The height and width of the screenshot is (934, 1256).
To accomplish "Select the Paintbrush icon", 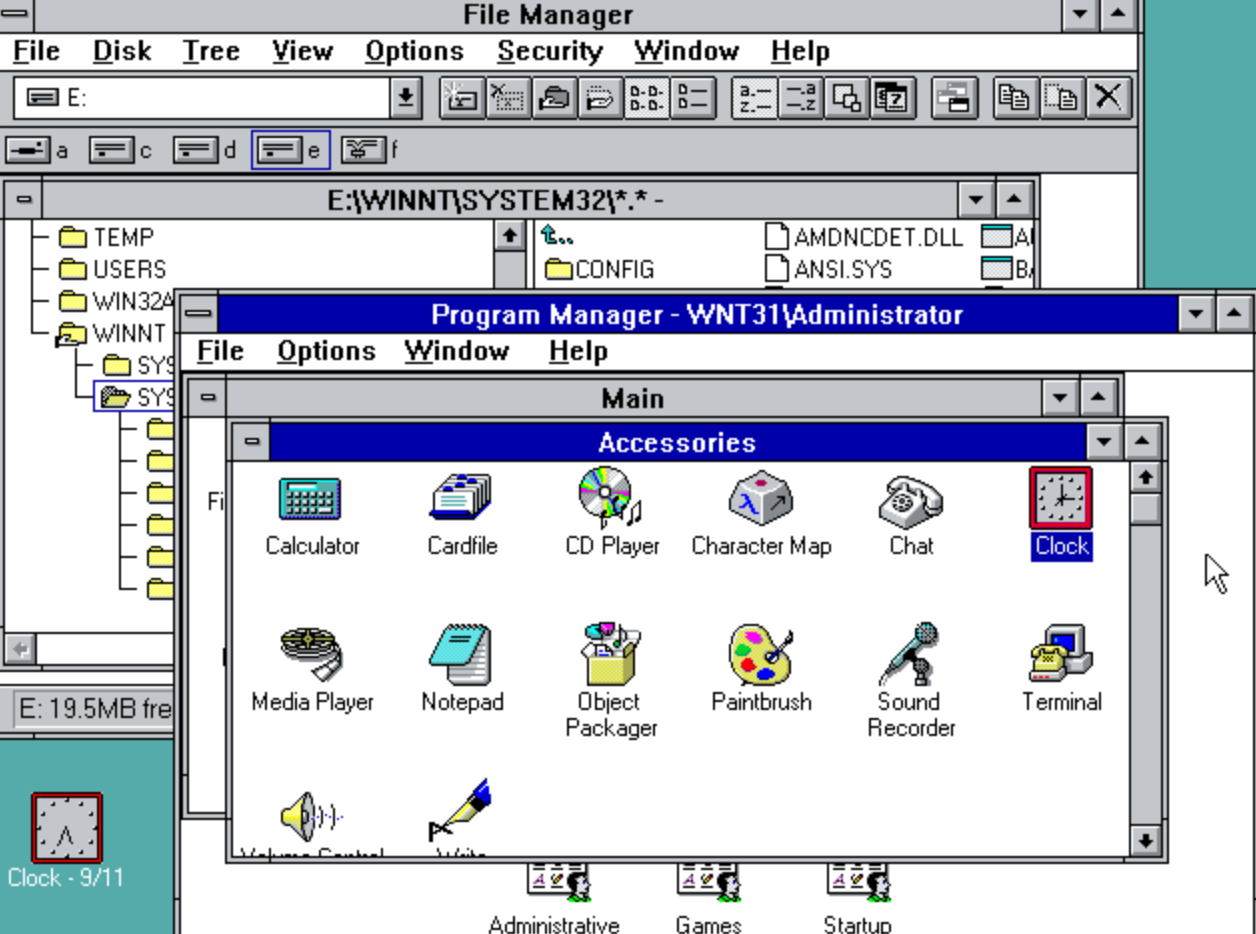I will (761, 654).
